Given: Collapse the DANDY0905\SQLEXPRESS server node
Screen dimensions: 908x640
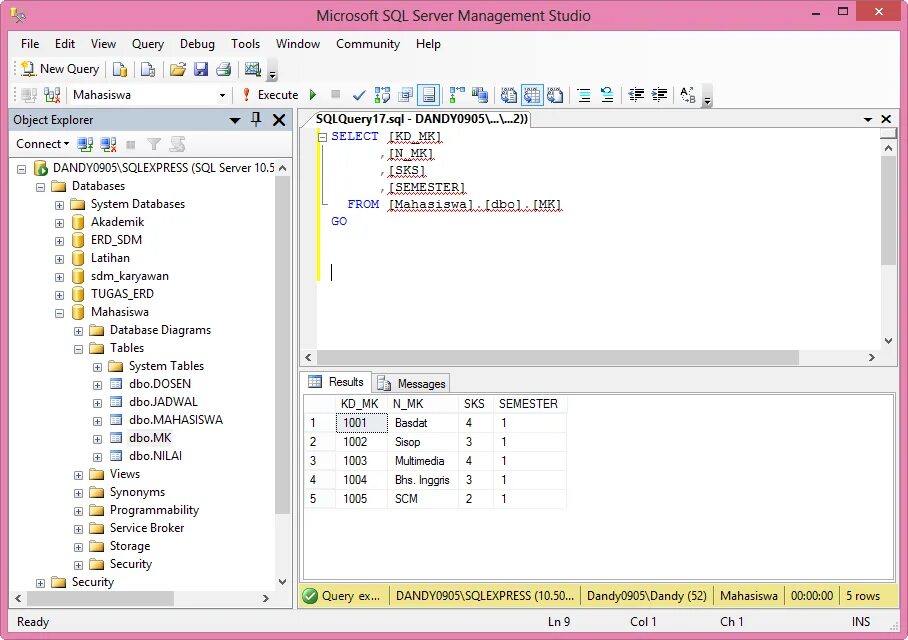Looking at the screenshot, I should pyautogui.click(x=21, y=169).
